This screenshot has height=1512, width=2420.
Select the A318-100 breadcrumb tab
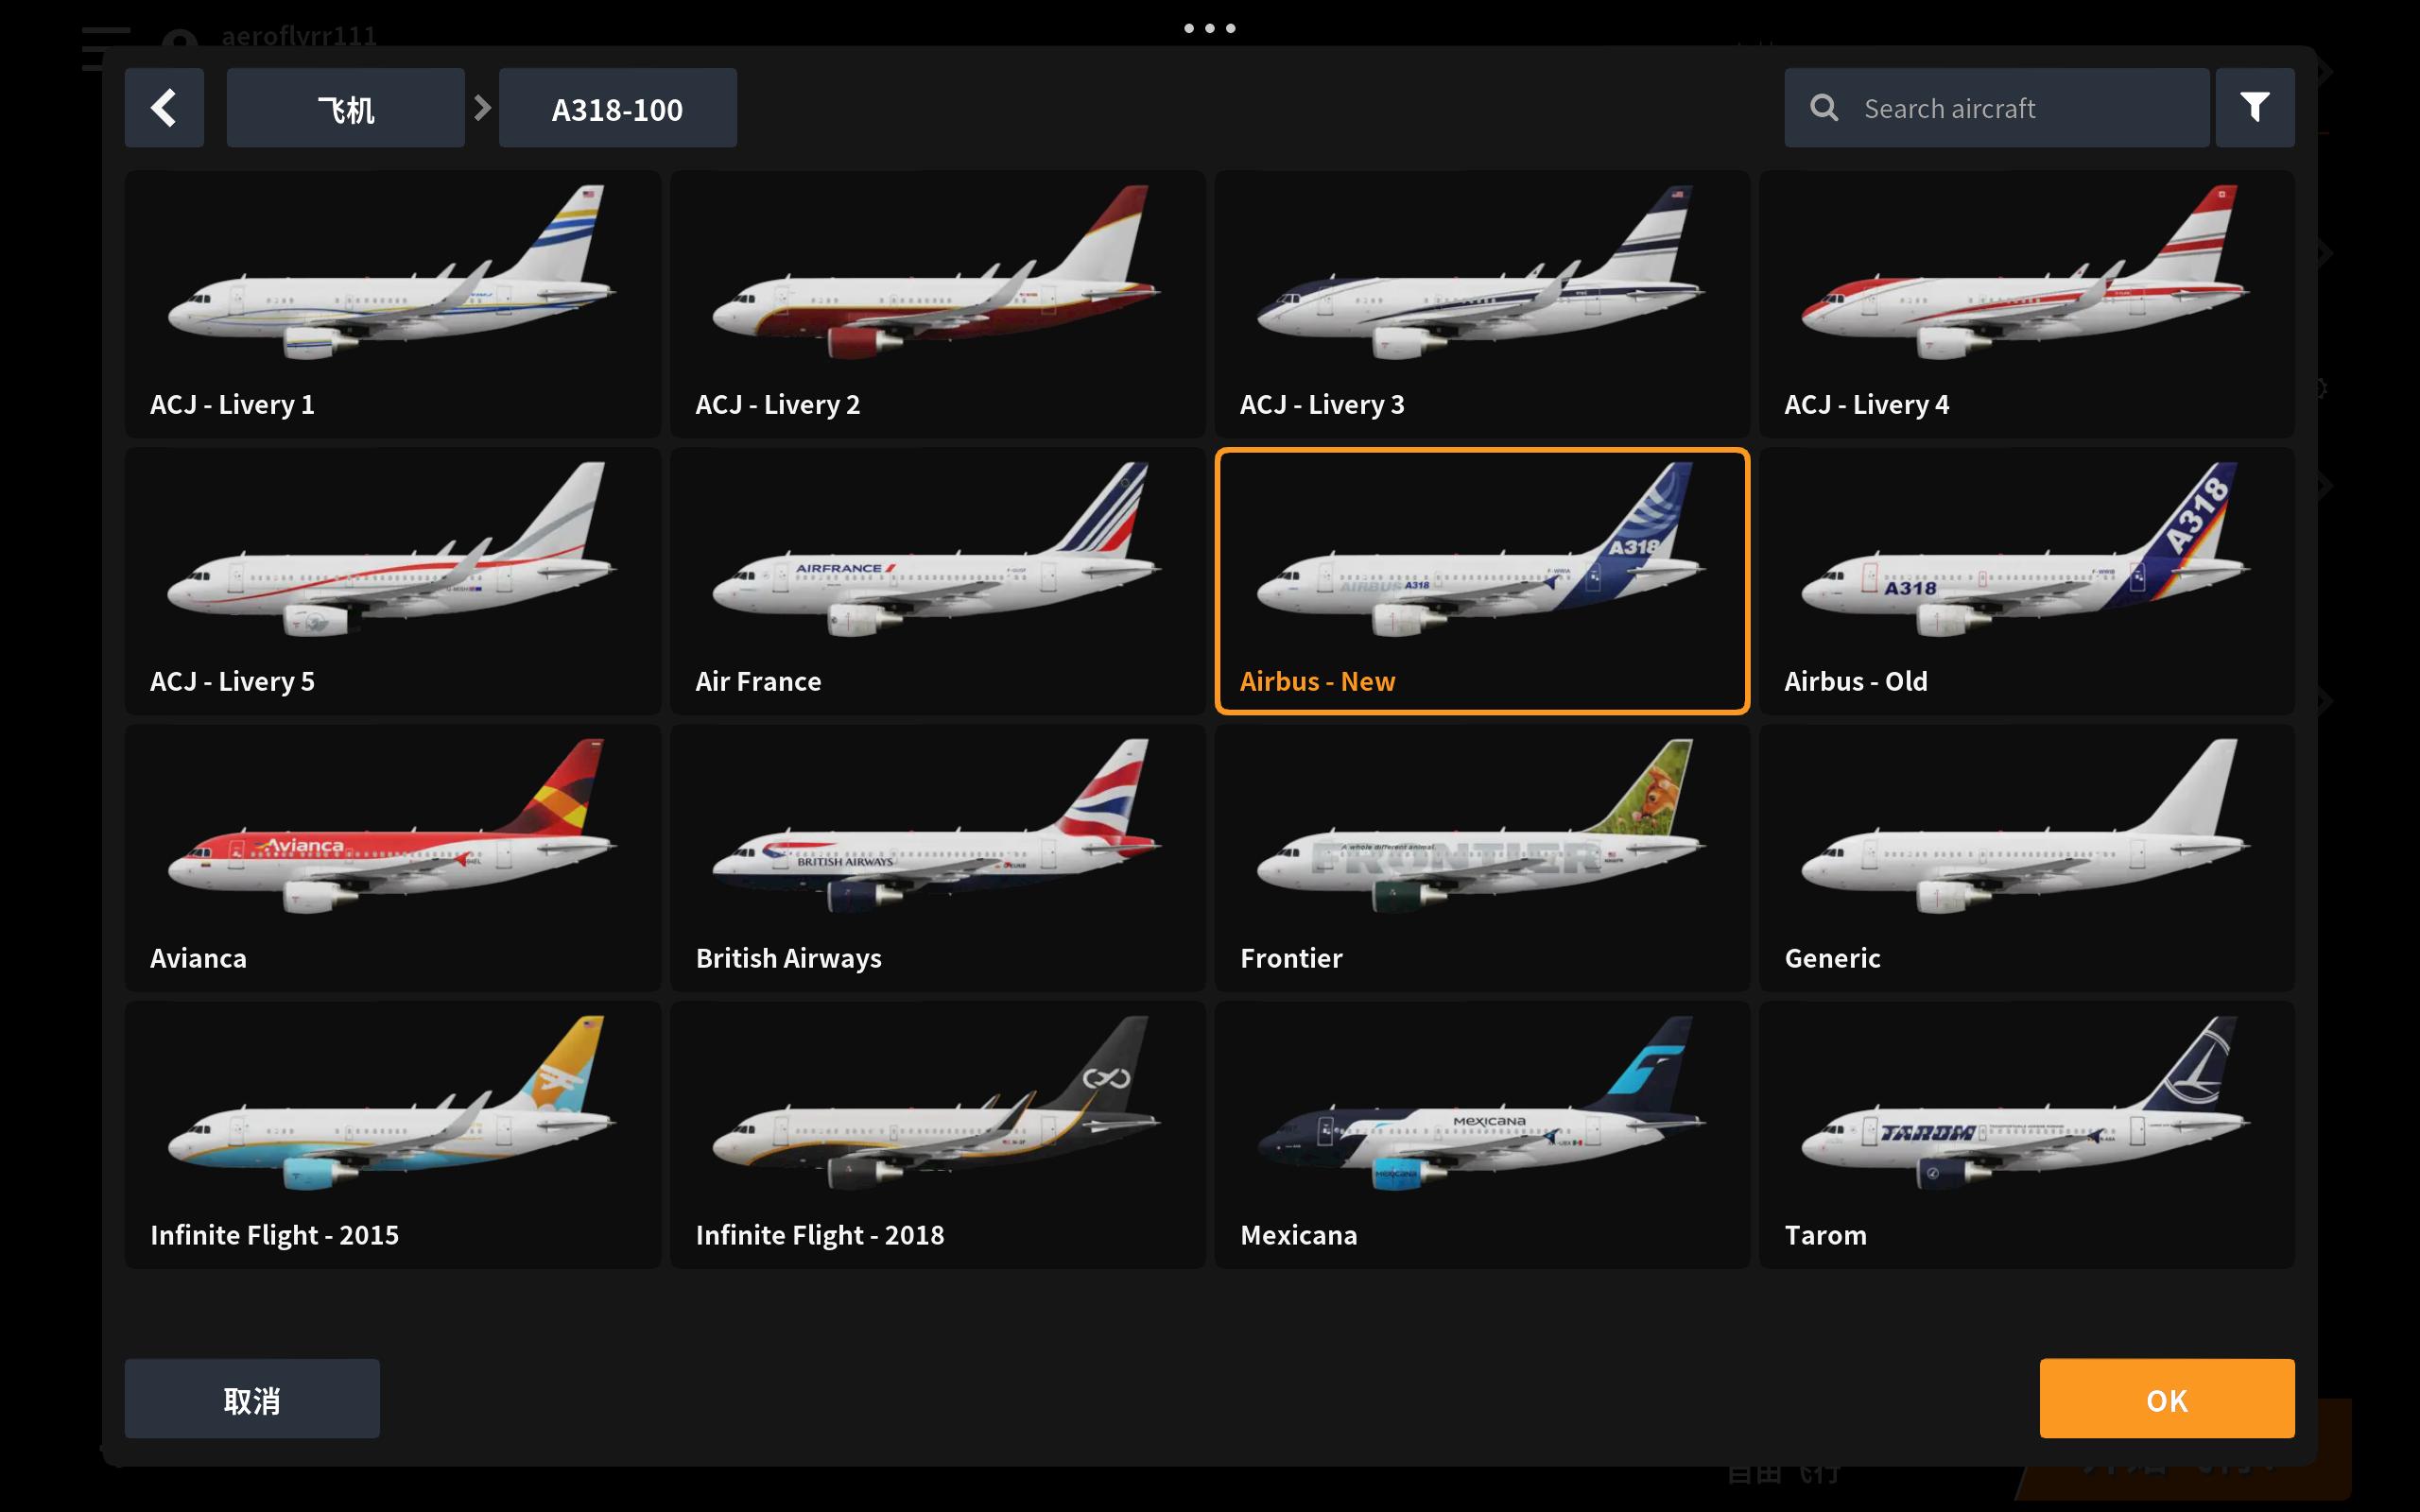[x=617, y=108]
